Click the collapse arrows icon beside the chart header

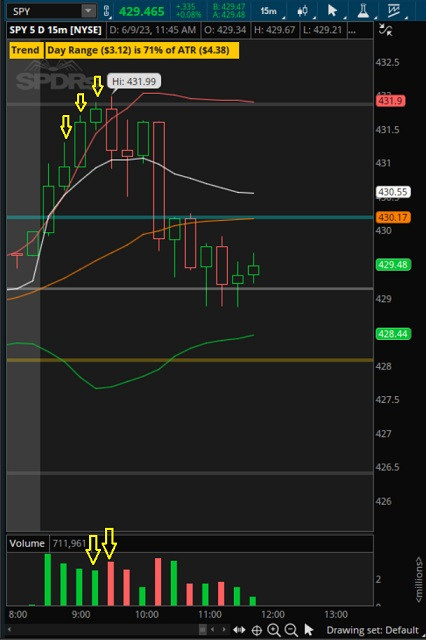tap(386, 30)
